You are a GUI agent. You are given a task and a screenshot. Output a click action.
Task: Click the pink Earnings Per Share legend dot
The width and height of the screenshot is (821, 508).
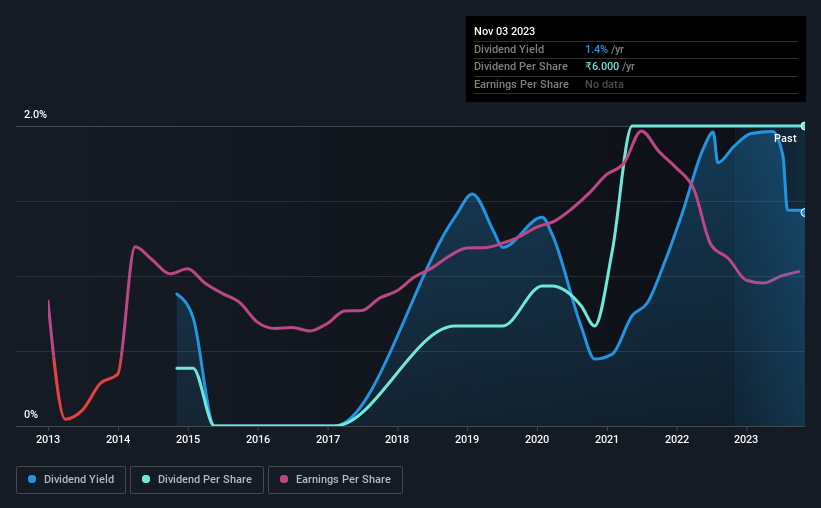click(x=284, y=479)
